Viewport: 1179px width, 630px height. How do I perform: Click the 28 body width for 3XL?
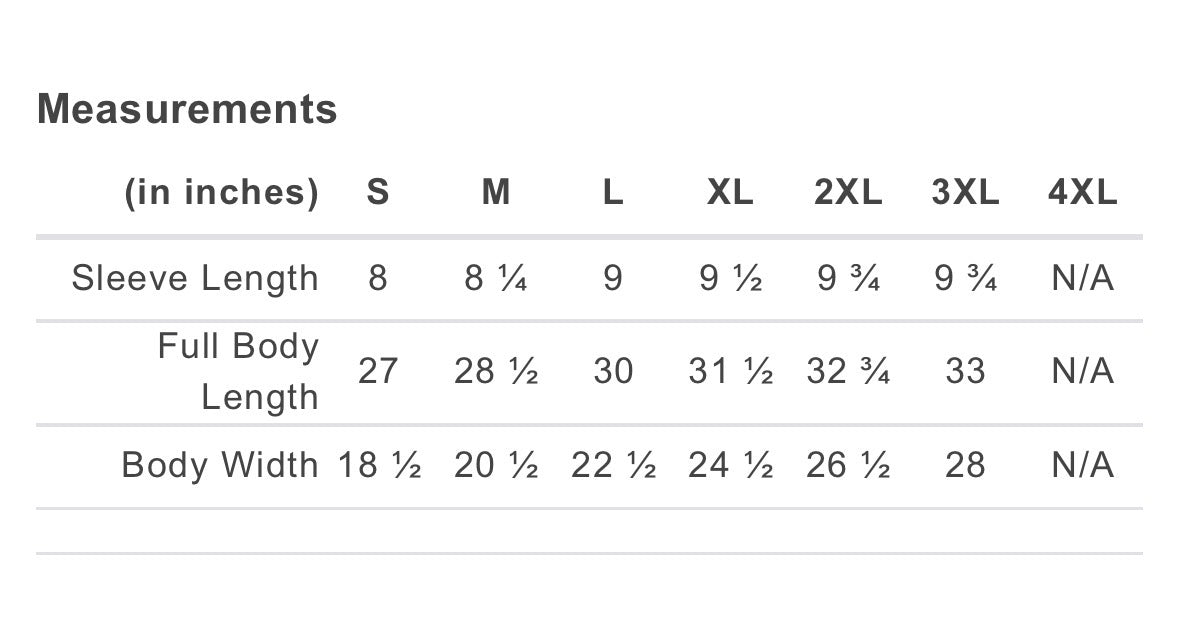pyautogui.click(x=965, y=465)
